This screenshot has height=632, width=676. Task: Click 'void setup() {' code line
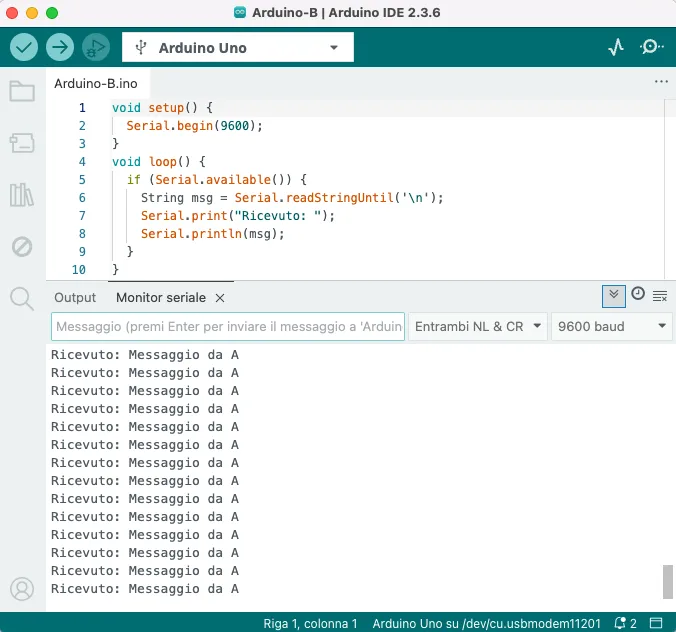coord(162,108)
